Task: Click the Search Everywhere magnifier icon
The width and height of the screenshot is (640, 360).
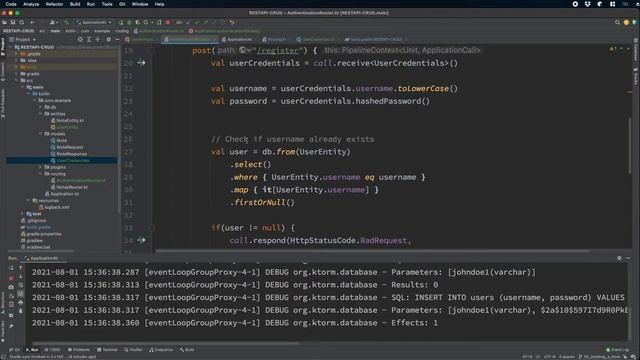Action: (x=617, y=22)
